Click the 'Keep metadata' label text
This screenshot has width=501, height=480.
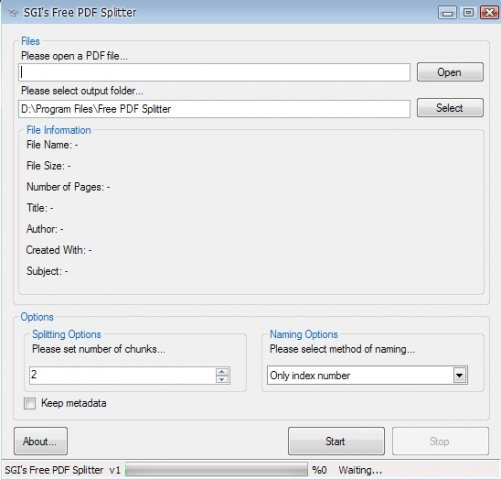pos(74,403)
